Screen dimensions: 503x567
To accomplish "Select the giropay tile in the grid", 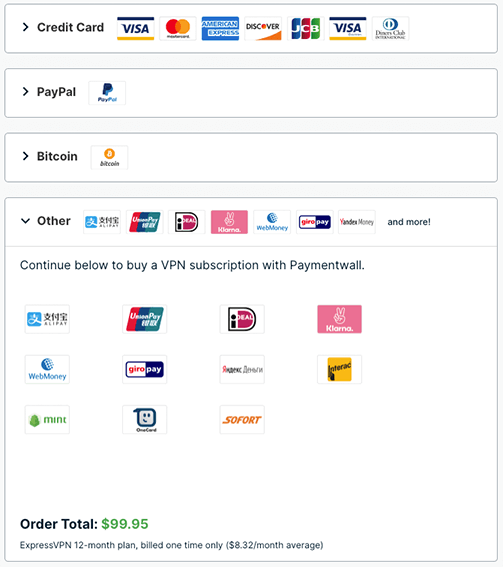I will (145, 369).
